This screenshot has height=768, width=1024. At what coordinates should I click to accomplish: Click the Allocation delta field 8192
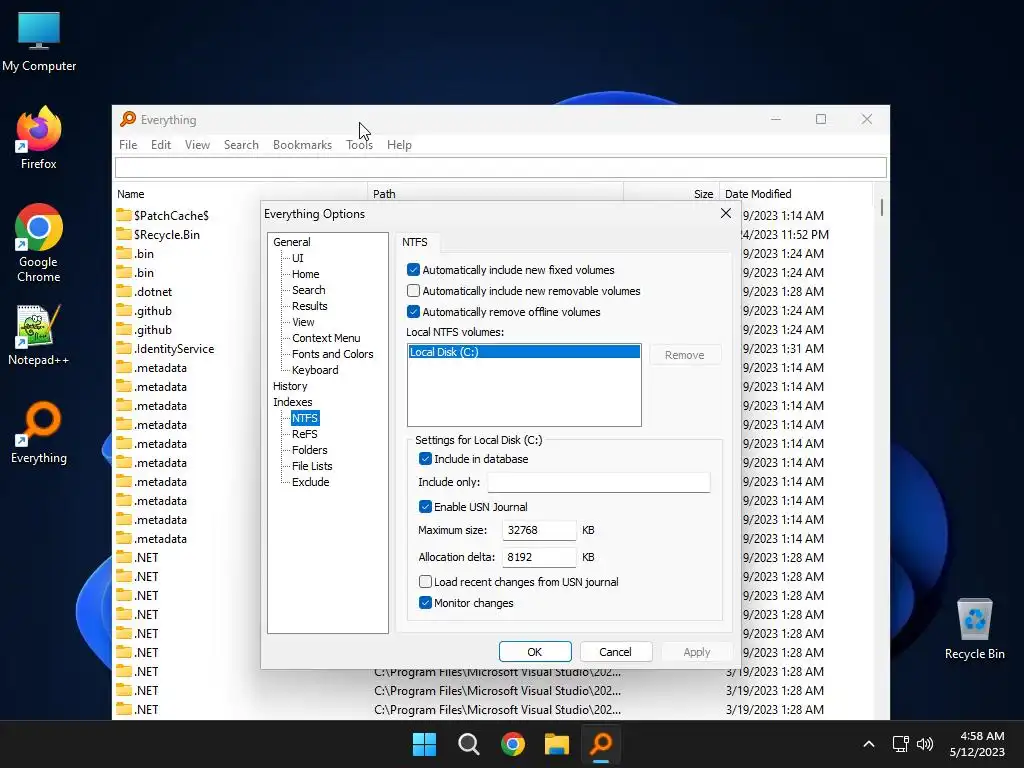point(539,557)
